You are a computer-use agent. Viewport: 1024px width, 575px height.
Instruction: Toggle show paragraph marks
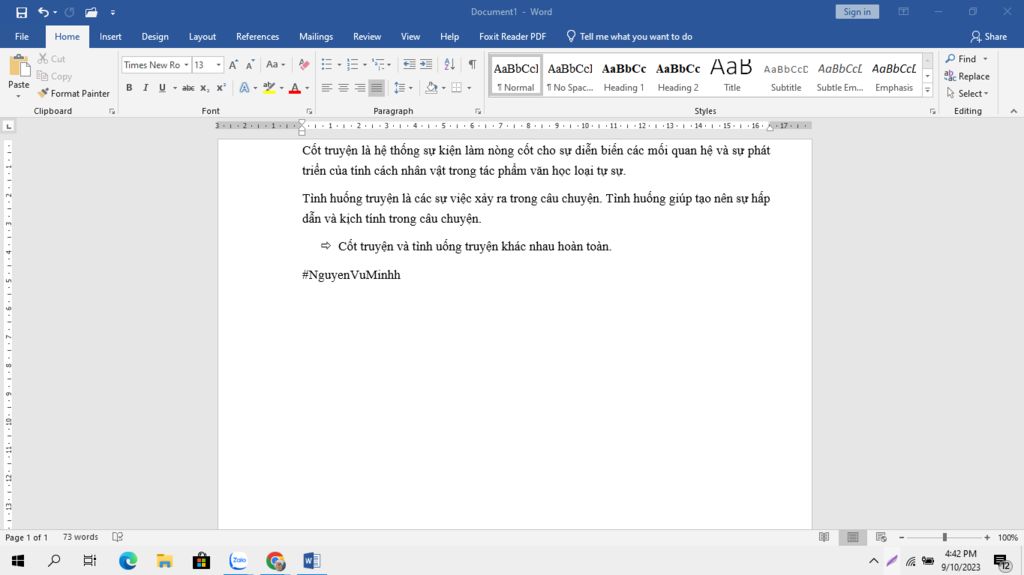pyautogui.click(x=472, y=65)
